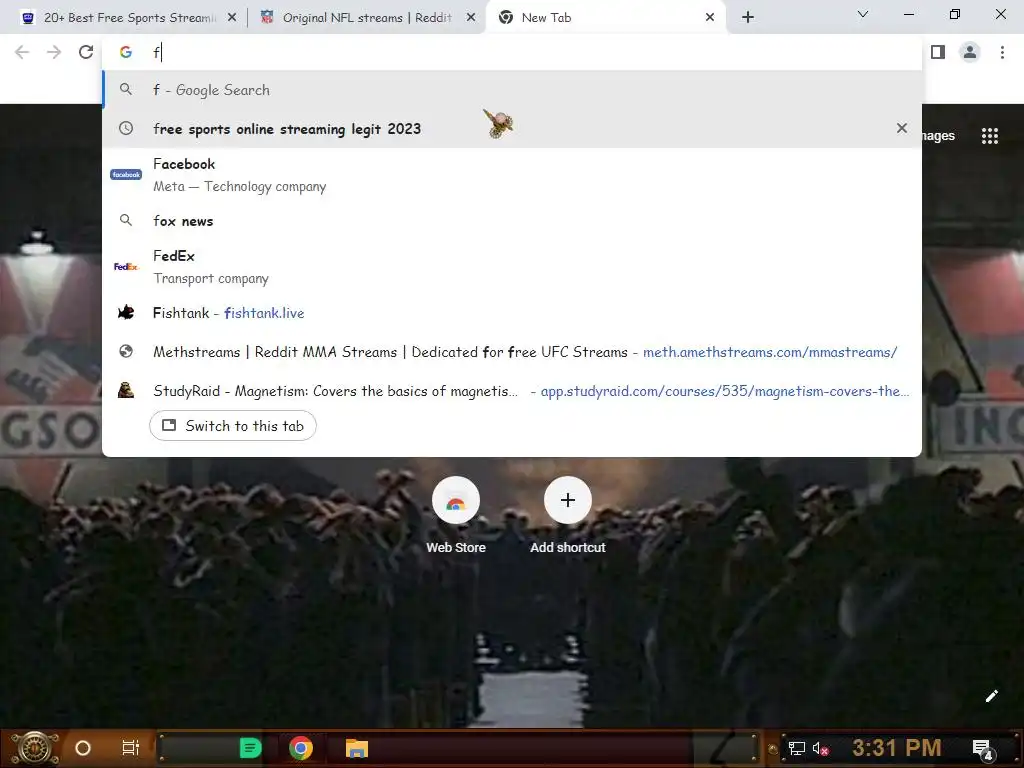Open the Google apps grid

click(x=989, y=136)
